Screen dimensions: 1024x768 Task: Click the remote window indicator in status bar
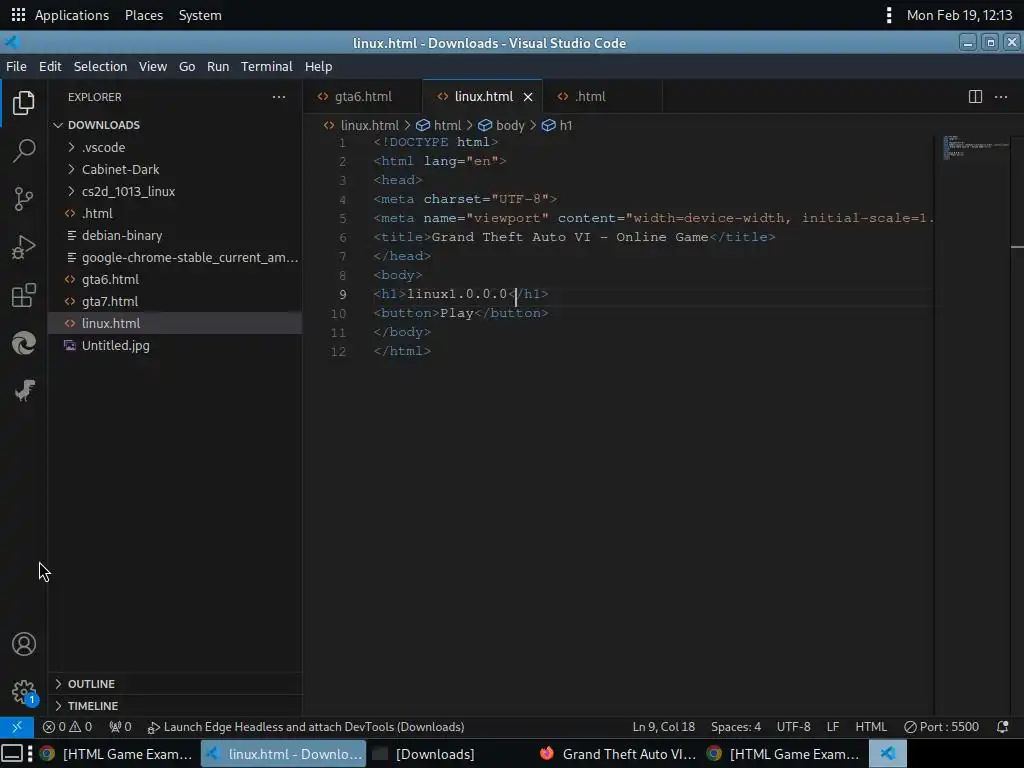17,727
